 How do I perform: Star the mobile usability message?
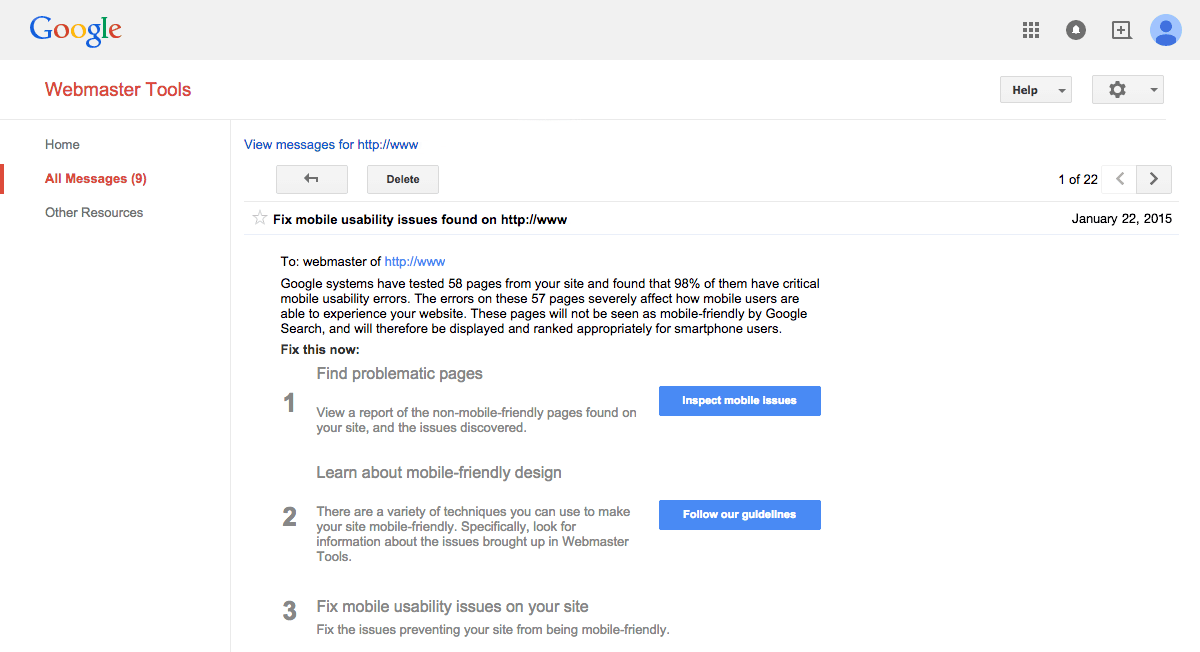(x=260, y=218)
